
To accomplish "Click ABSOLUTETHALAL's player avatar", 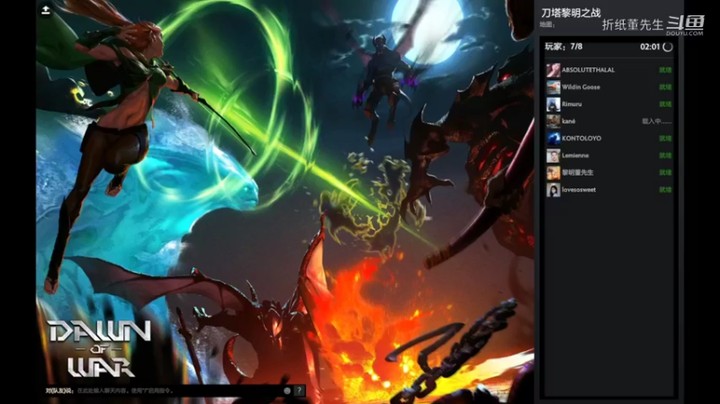I will pyautogui.click(x=553, y=70).
